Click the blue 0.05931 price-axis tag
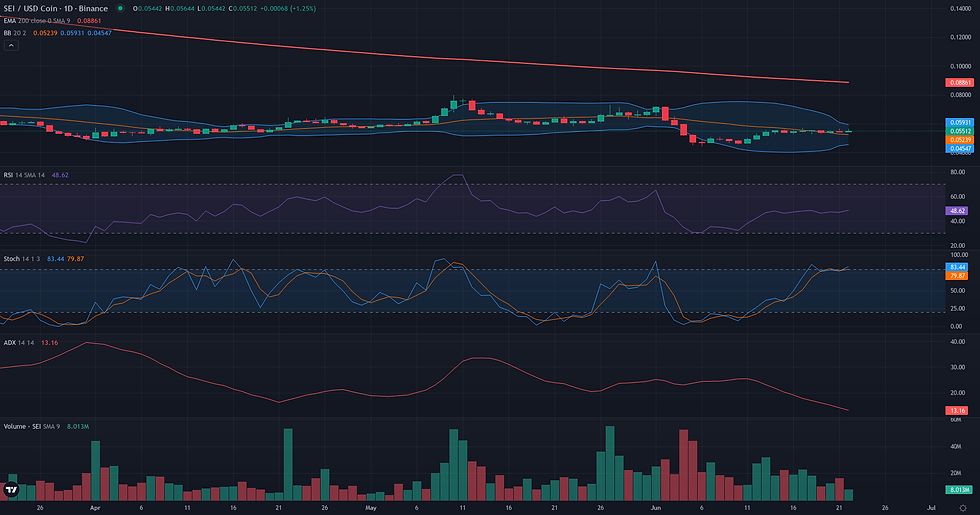Viewport: 980px width, 515px height. coord(959,122)
